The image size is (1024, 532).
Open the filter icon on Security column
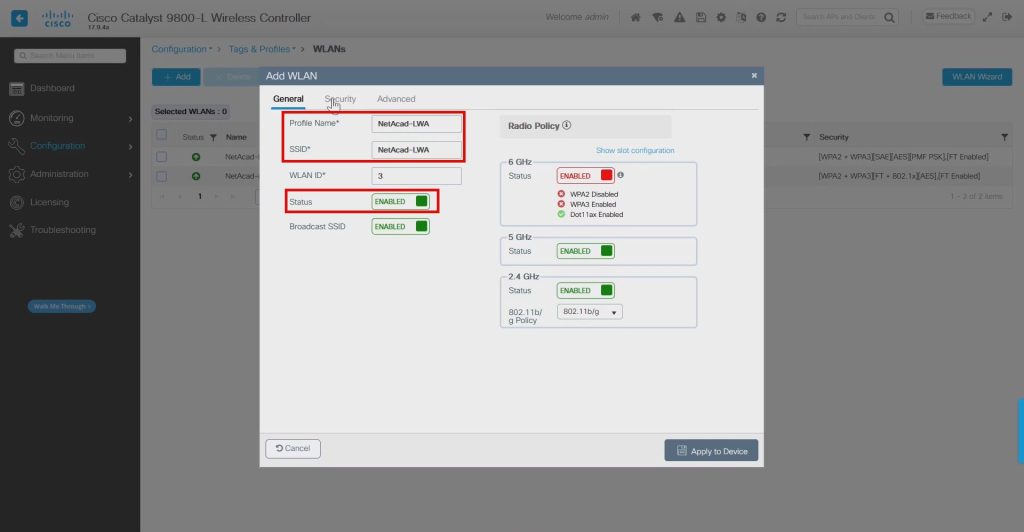click(x=1004, y=137)
